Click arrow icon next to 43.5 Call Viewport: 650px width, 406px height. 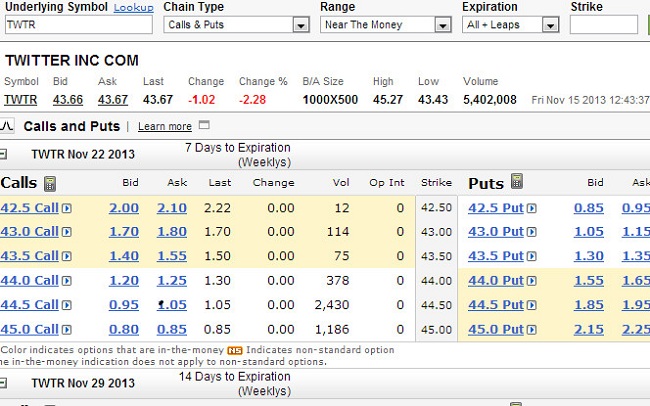67,256
